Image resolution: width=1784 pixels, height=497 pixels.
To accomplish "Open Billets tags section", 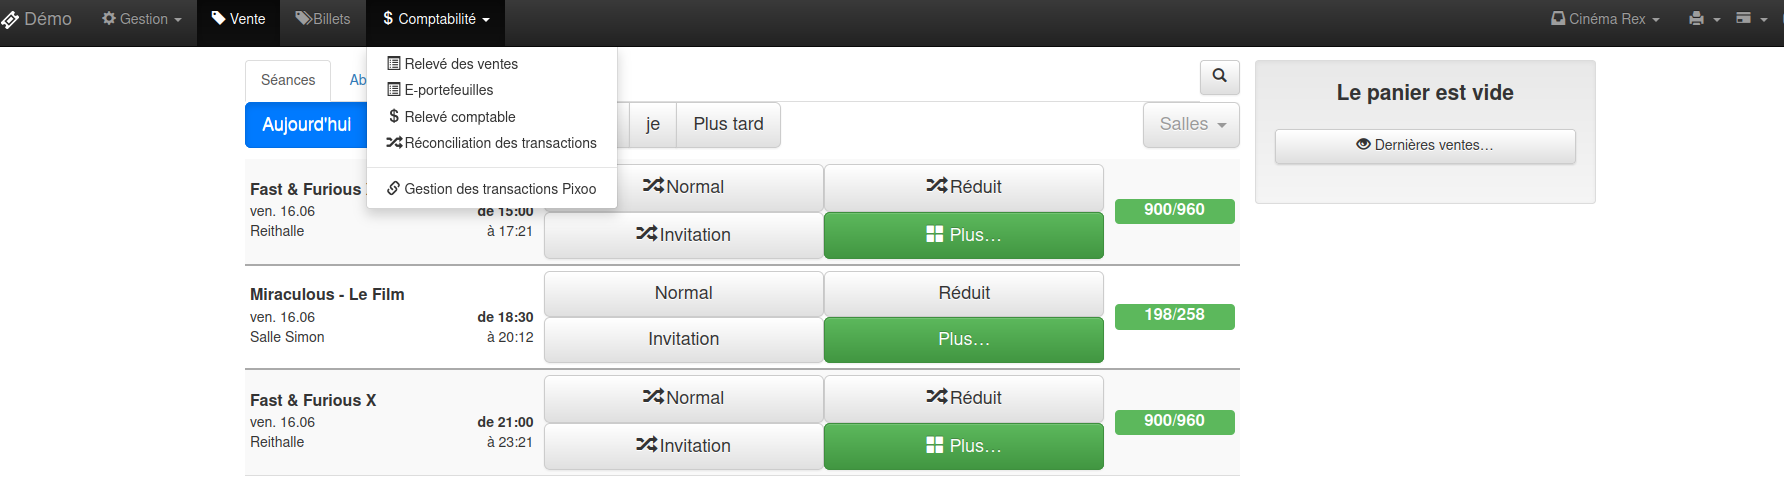I will point(323,19).
